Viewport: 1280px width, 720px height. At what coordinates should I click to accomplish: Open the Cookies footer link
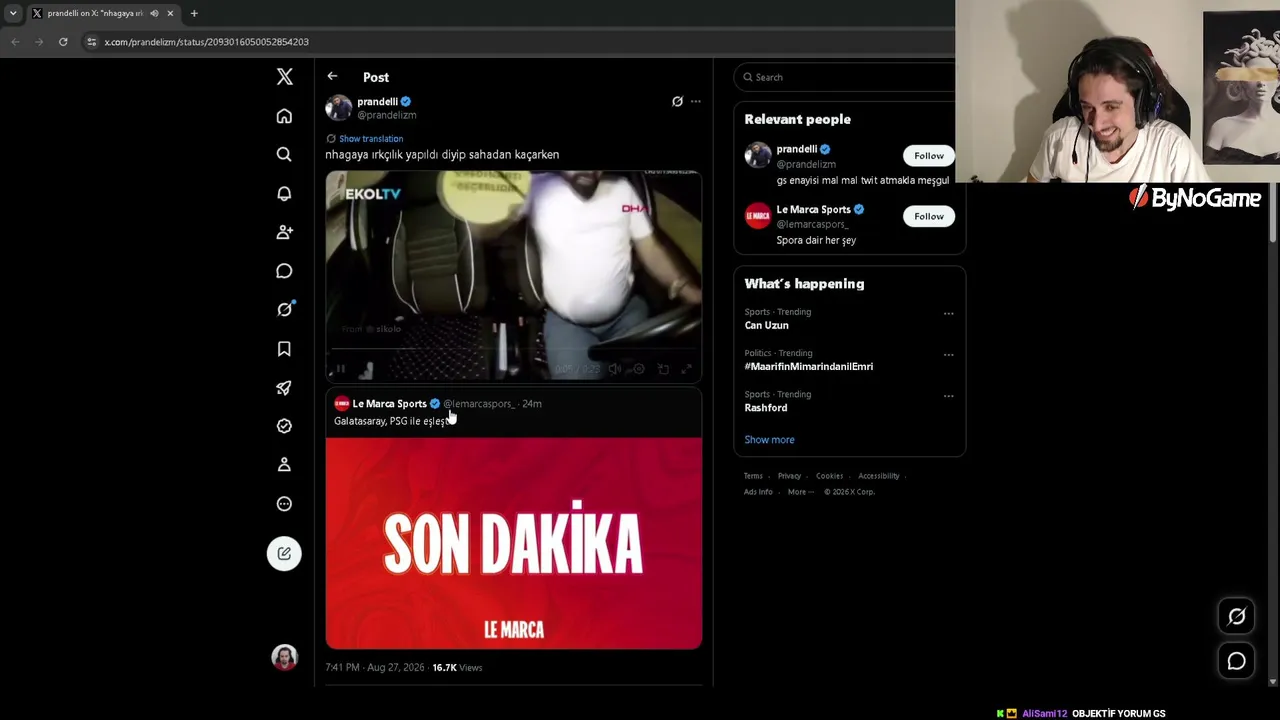click(829, 476)
